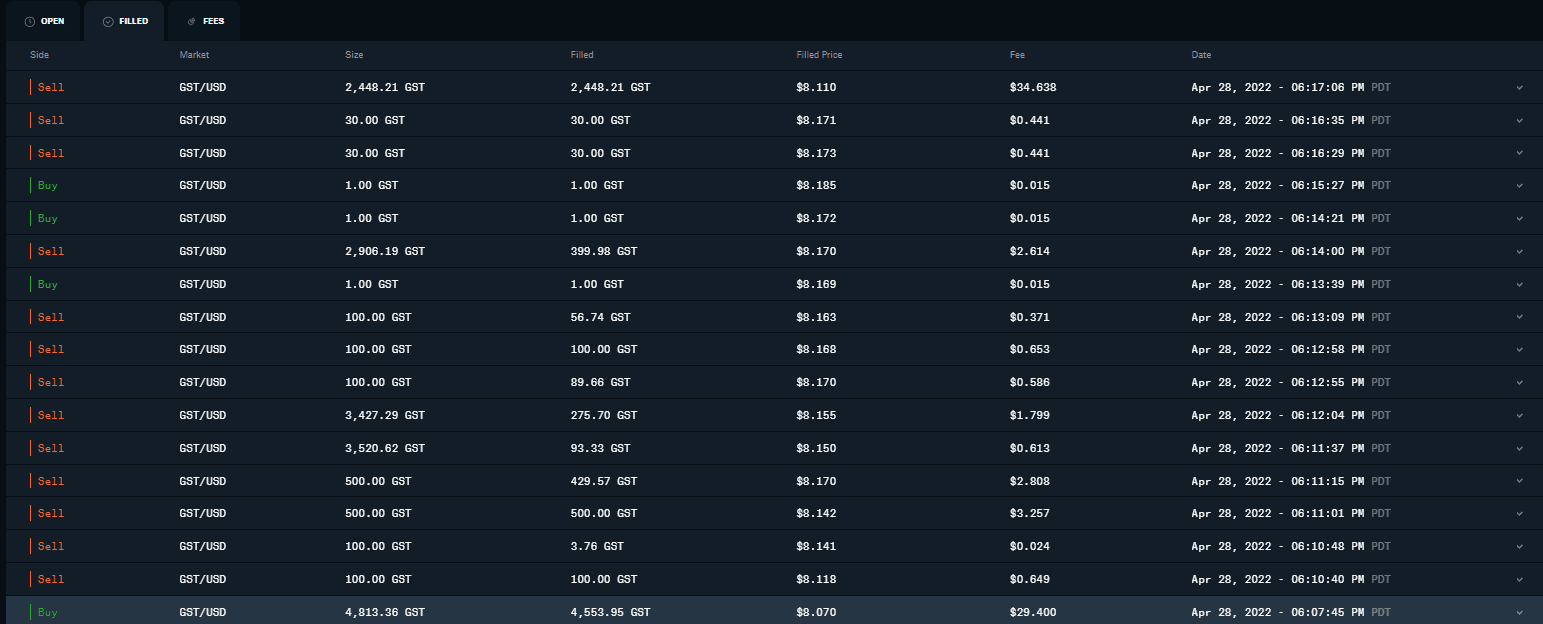Expand the 06:07:45 PM buy order

[1519, 612]
